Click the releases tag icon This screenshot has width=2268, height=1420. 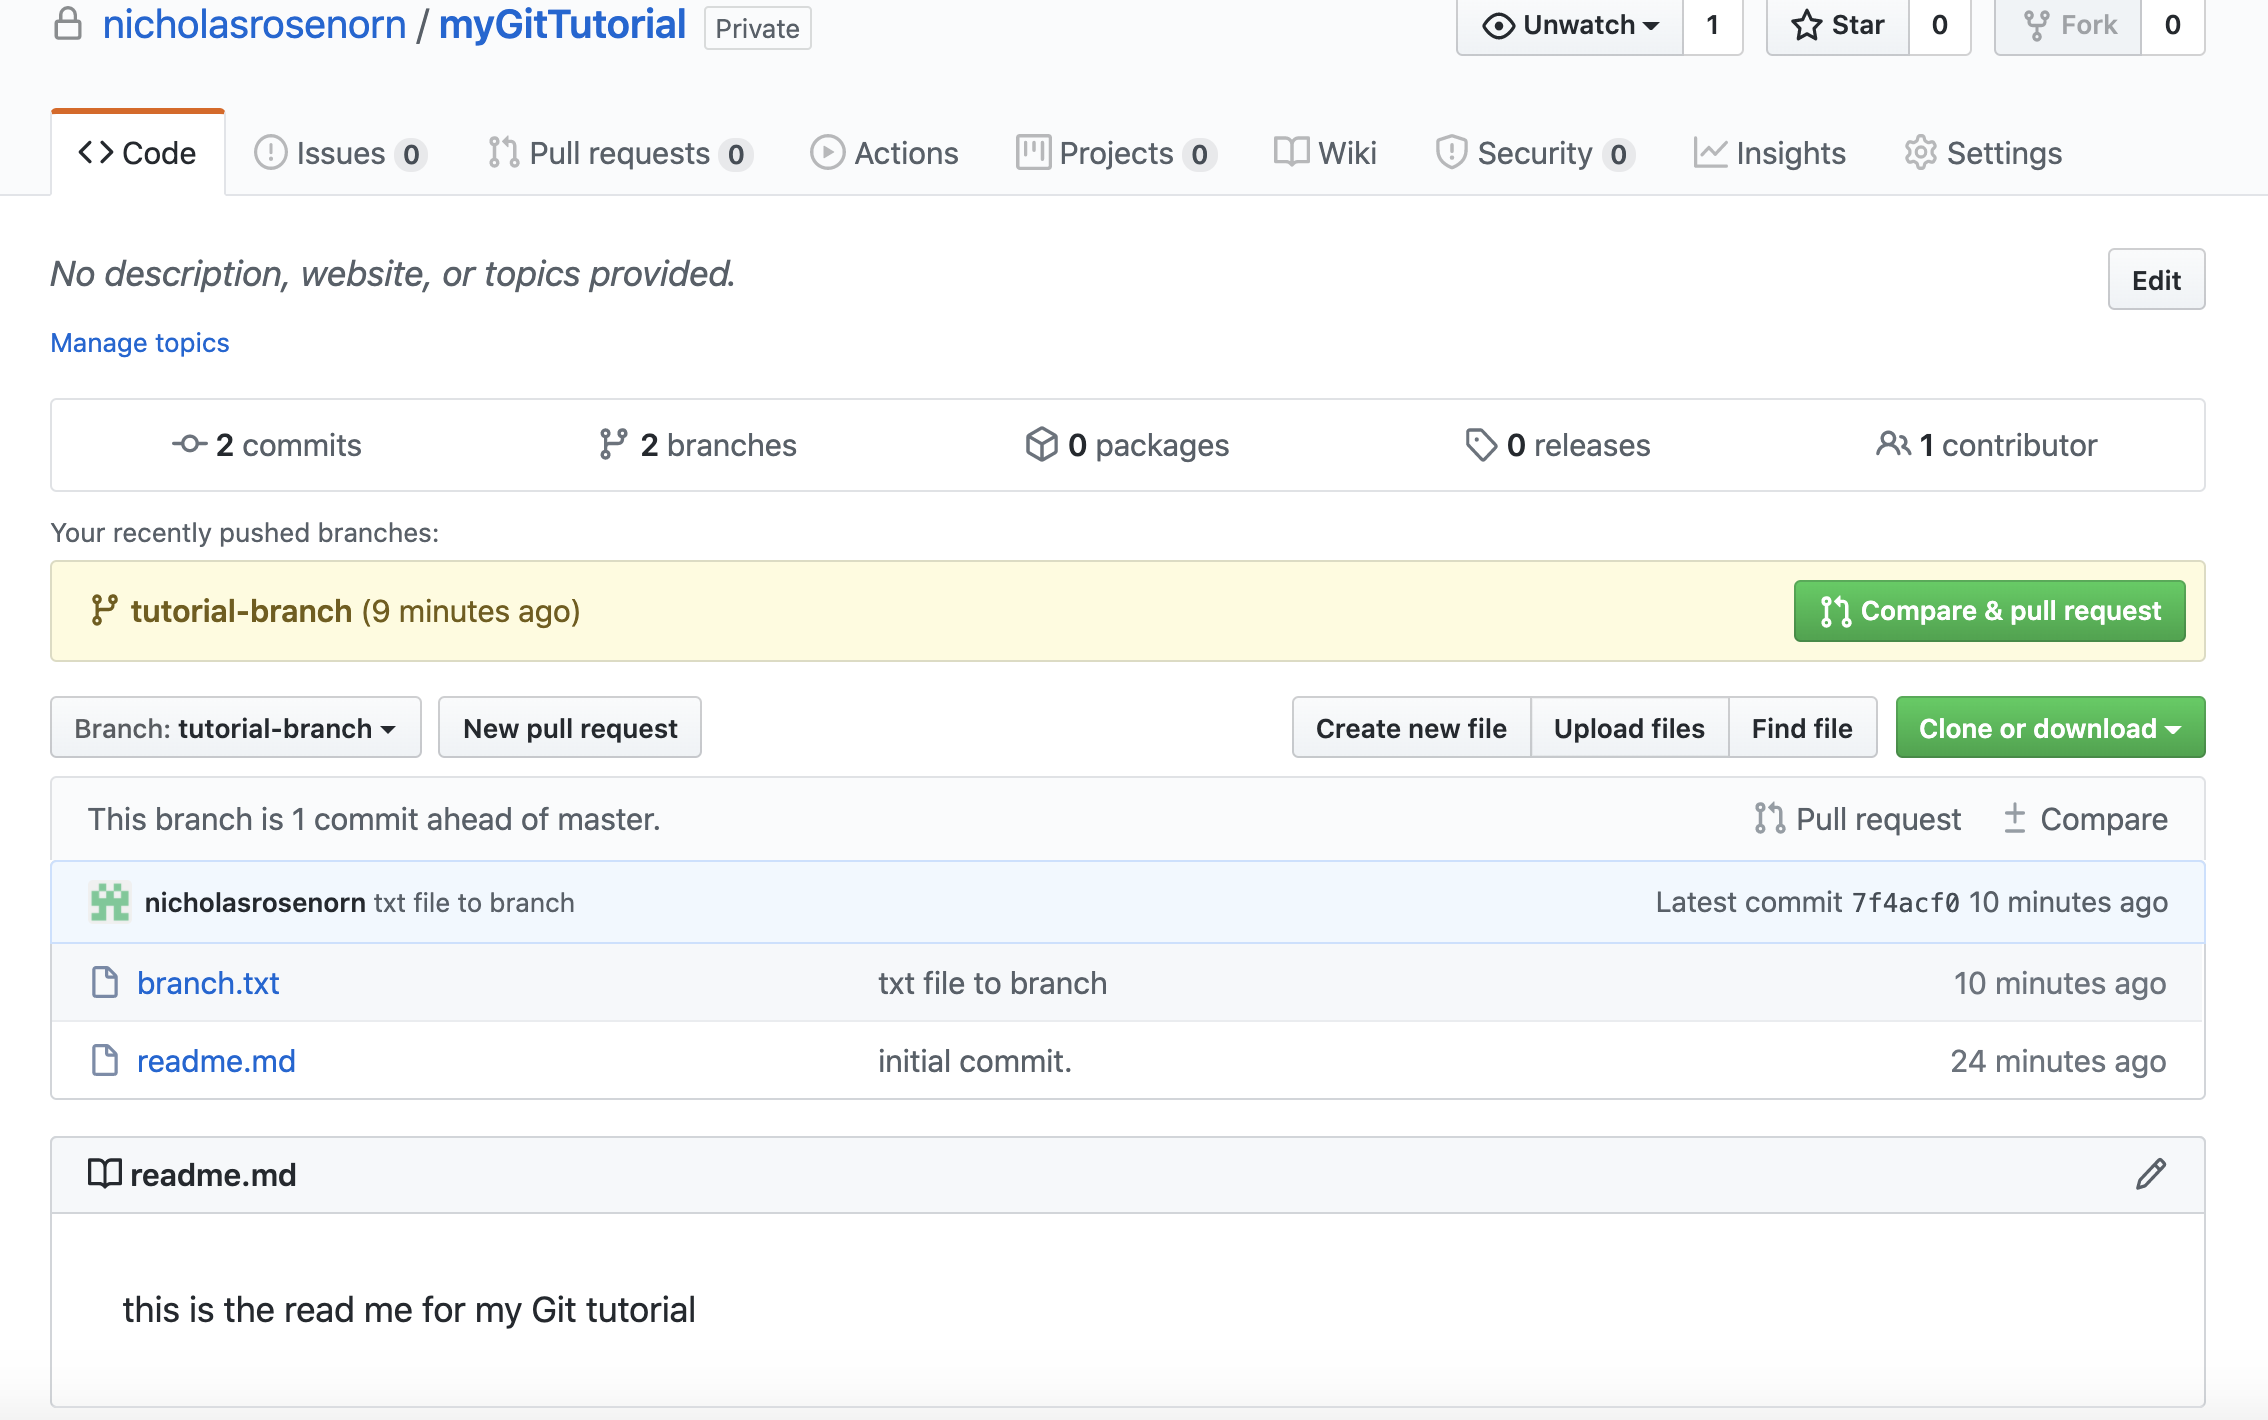[x=1480, y=444]
